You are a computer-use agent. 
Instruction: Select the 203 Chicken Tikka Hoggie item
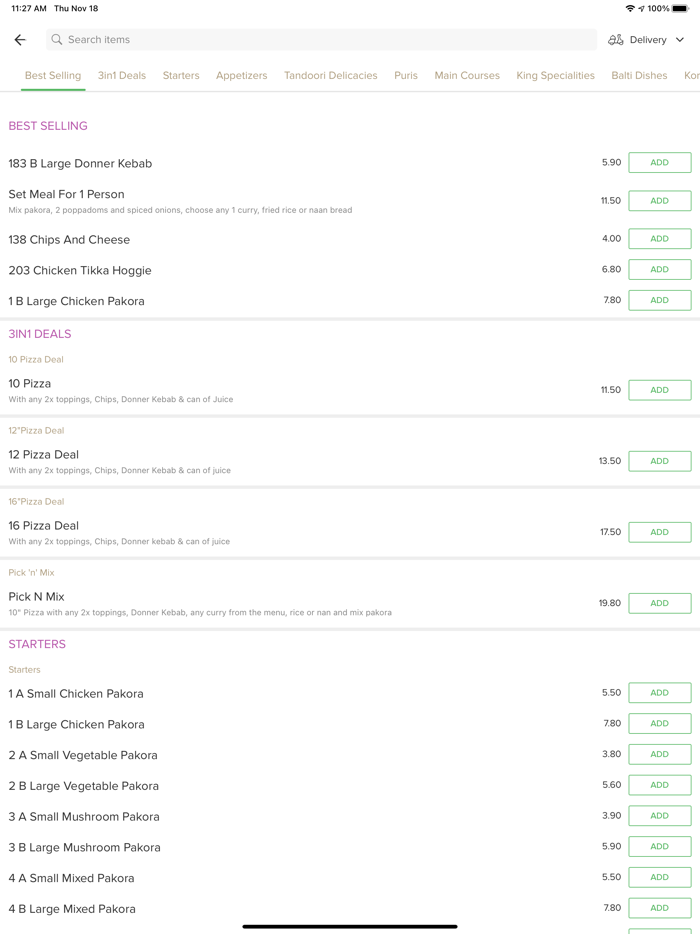(x=80, y=270)
